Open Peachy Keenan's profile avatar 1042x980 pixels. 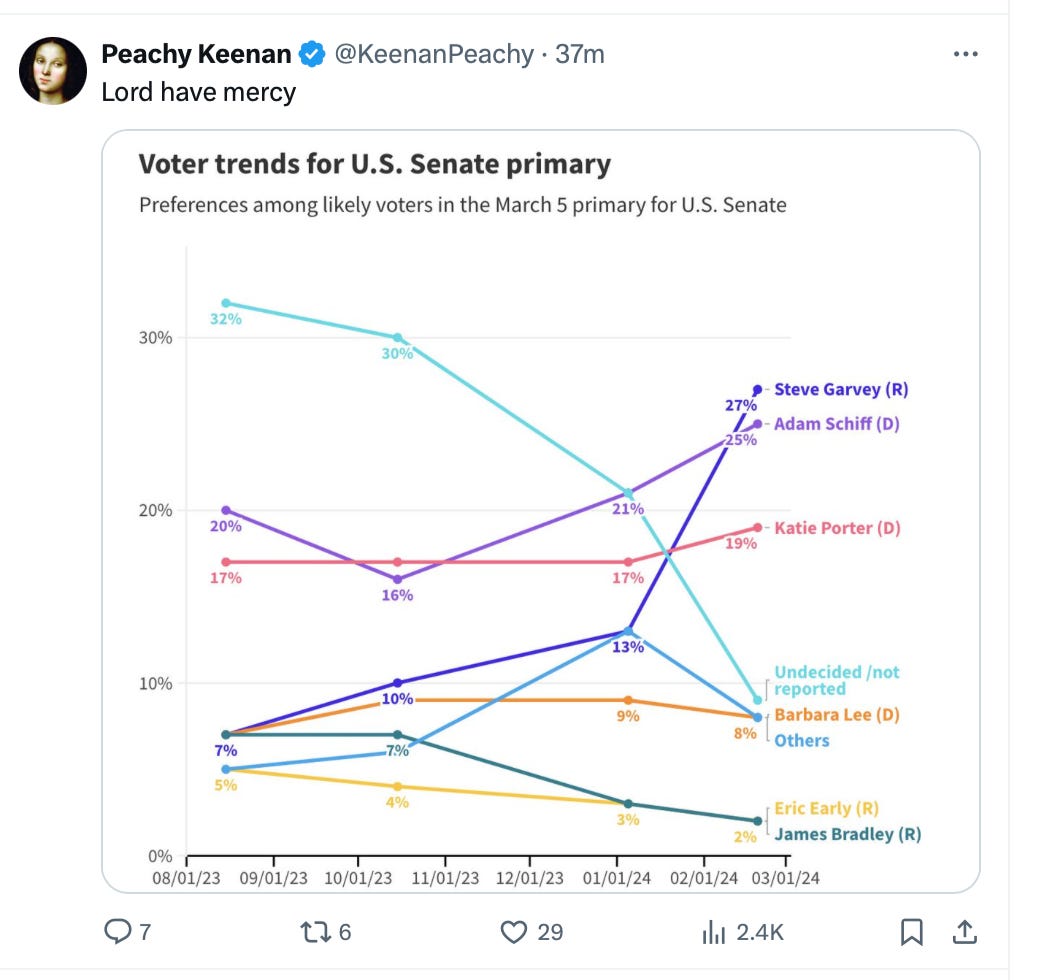(53, 70)
